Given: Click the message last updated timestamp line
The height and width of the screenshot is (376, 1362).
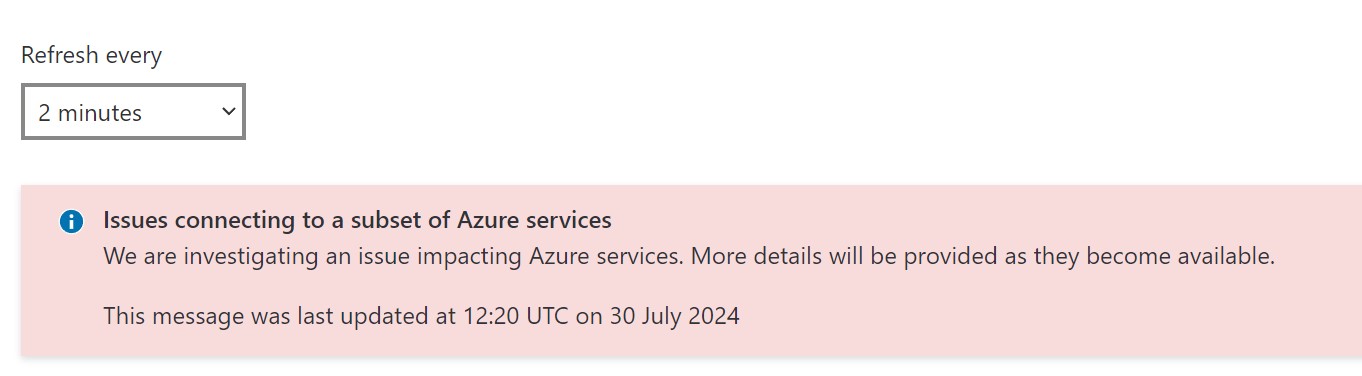Looking at the screenshot, I should click(421, 317).
